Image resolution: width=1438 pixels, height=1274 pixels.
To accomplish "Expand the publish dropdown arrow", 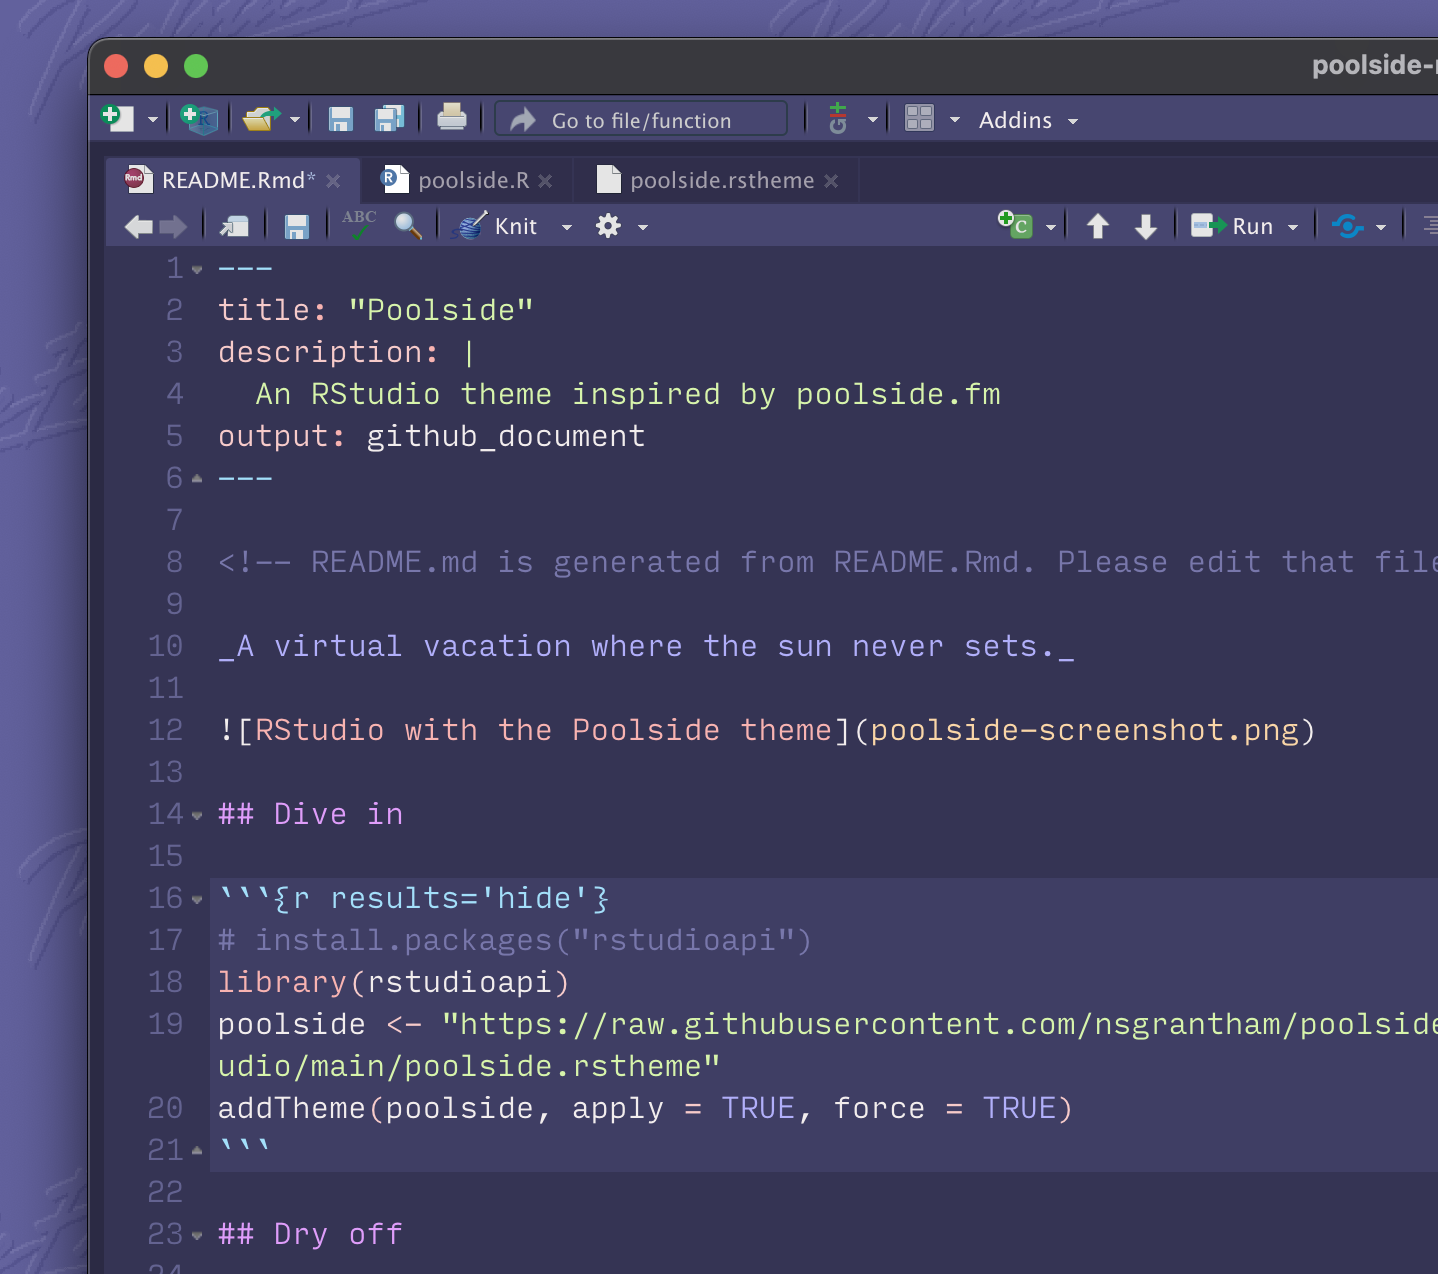I will [1381, 227].
